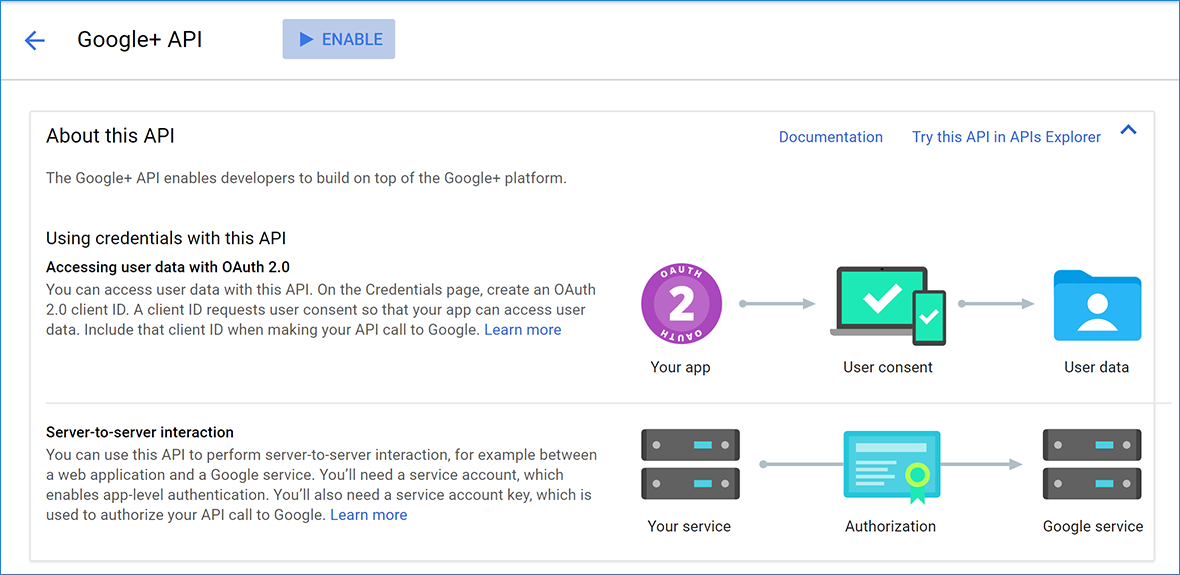Open the Documentation link

coord(830,137)
